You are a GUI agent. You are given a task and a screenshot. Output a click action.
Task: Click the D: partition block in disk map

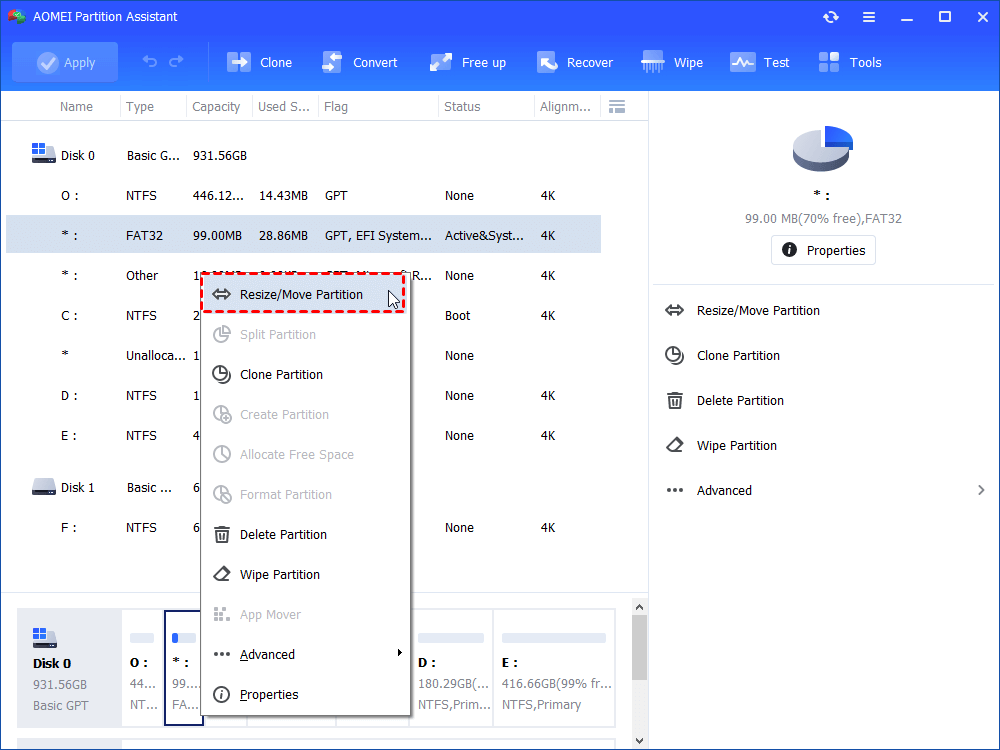coord(452,668)
